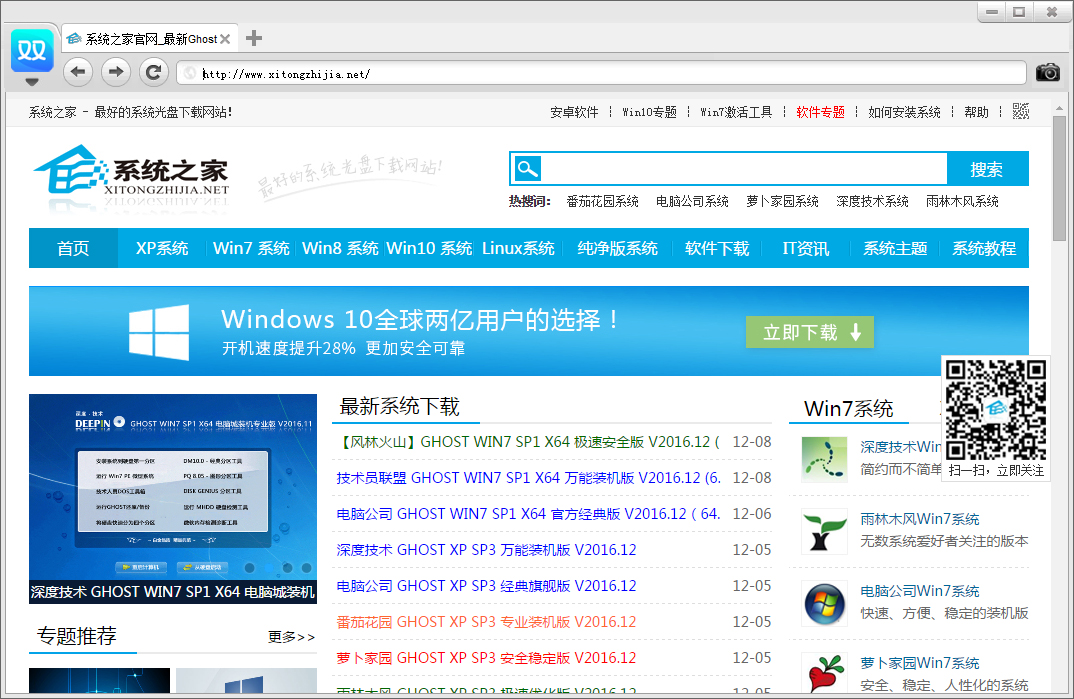Open the 番茄花园 GHOST XP SP3 专业装机版 link
The image size is (1074, 699).
click(x=486, y=622)
